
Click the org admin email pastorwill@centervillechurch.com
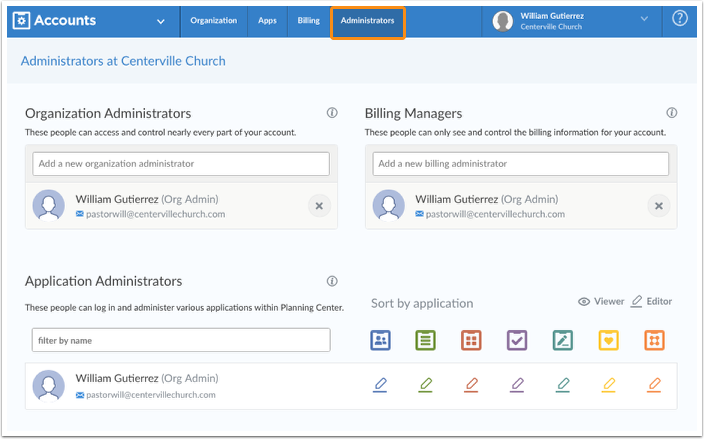tap(155, 214)
